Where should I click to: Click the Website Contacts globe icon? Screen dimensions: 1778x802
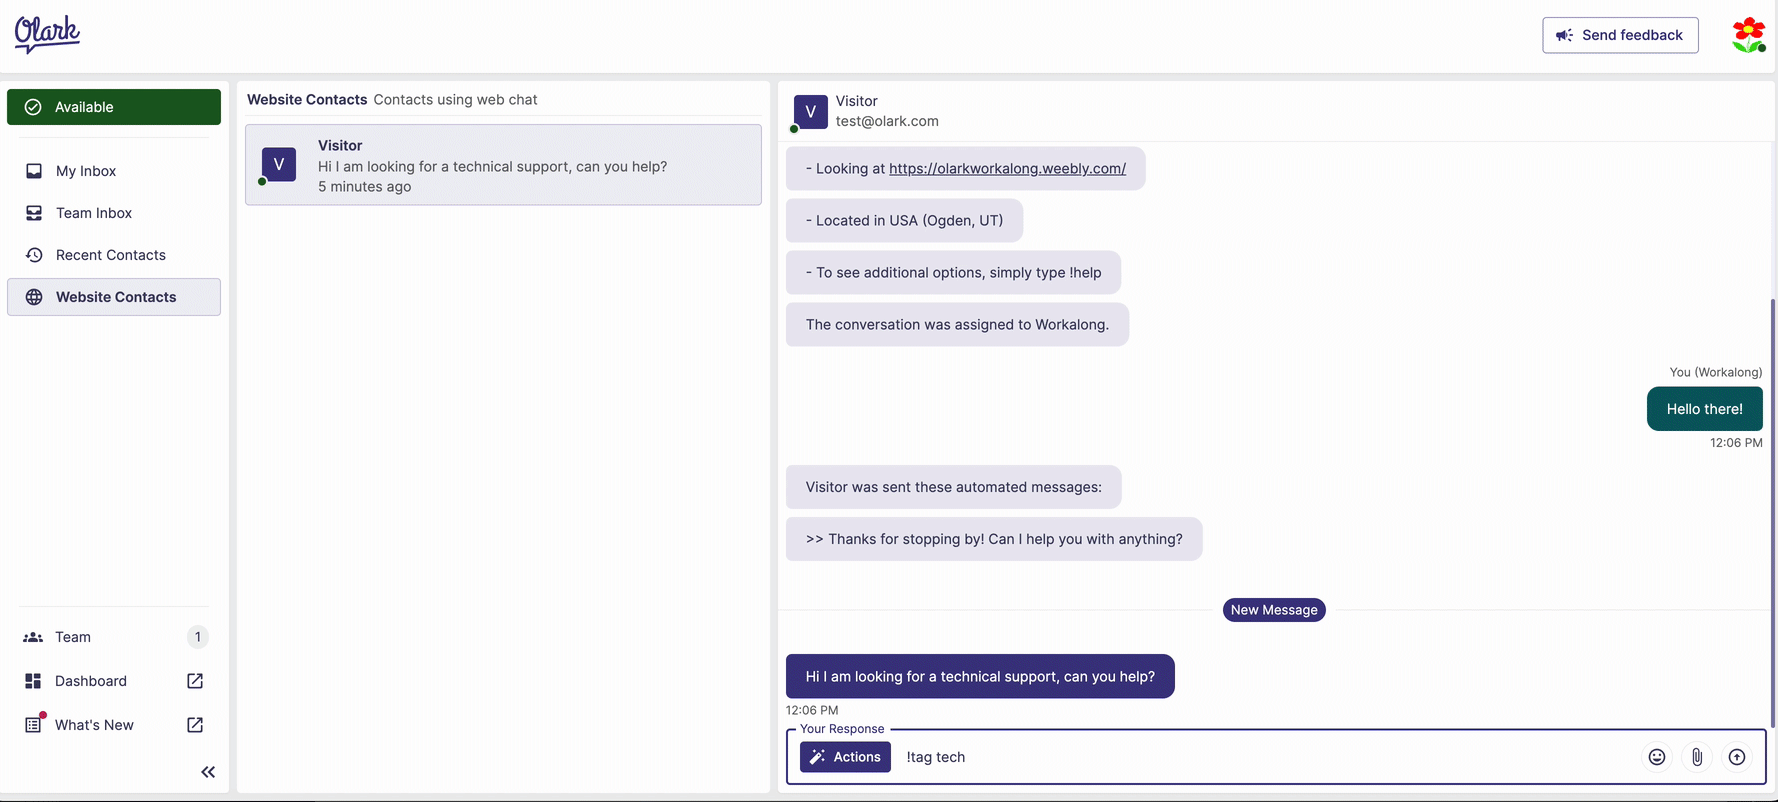(34, 296)
